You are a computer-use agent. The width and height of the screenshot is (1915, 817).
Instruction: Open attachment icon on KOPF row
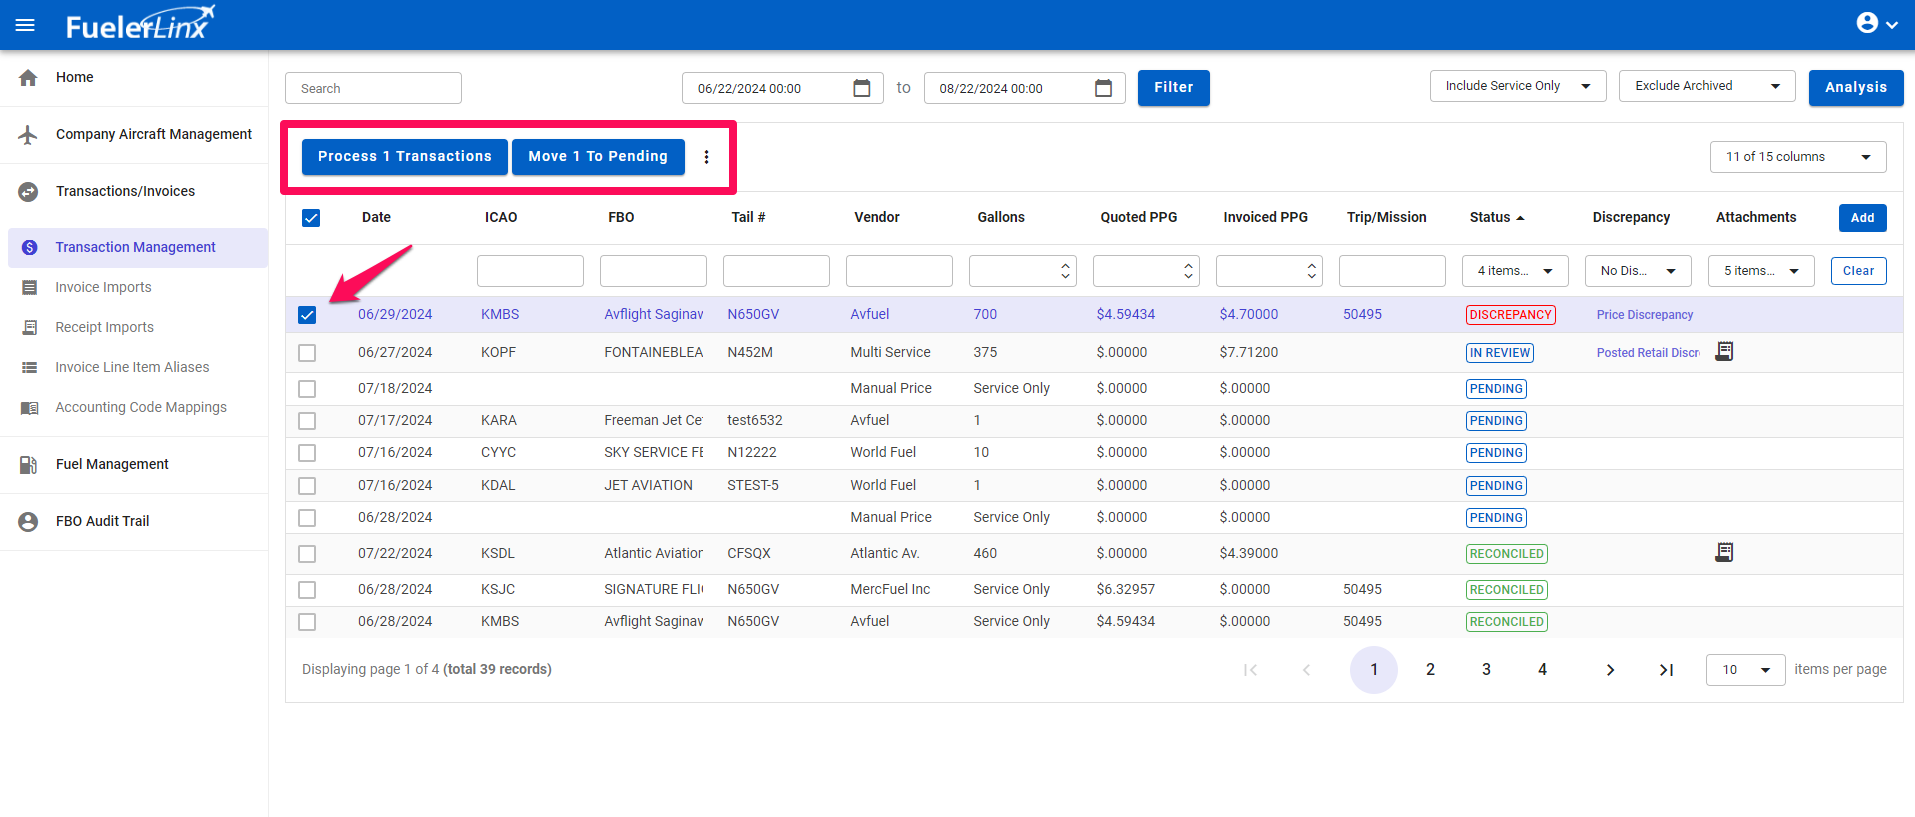[1724, 351]
